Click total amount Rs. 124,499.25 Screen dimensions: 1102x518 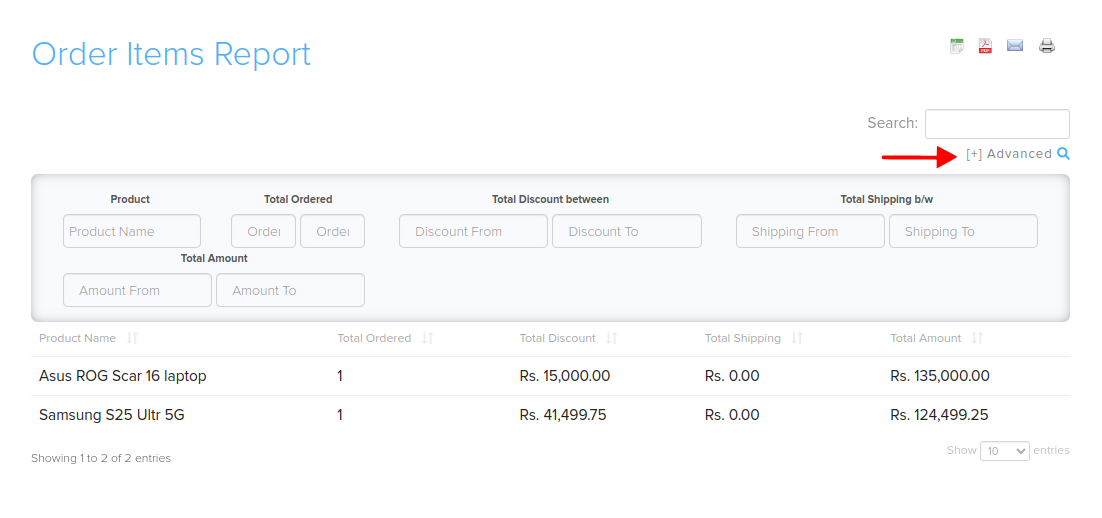coord(939,415)
